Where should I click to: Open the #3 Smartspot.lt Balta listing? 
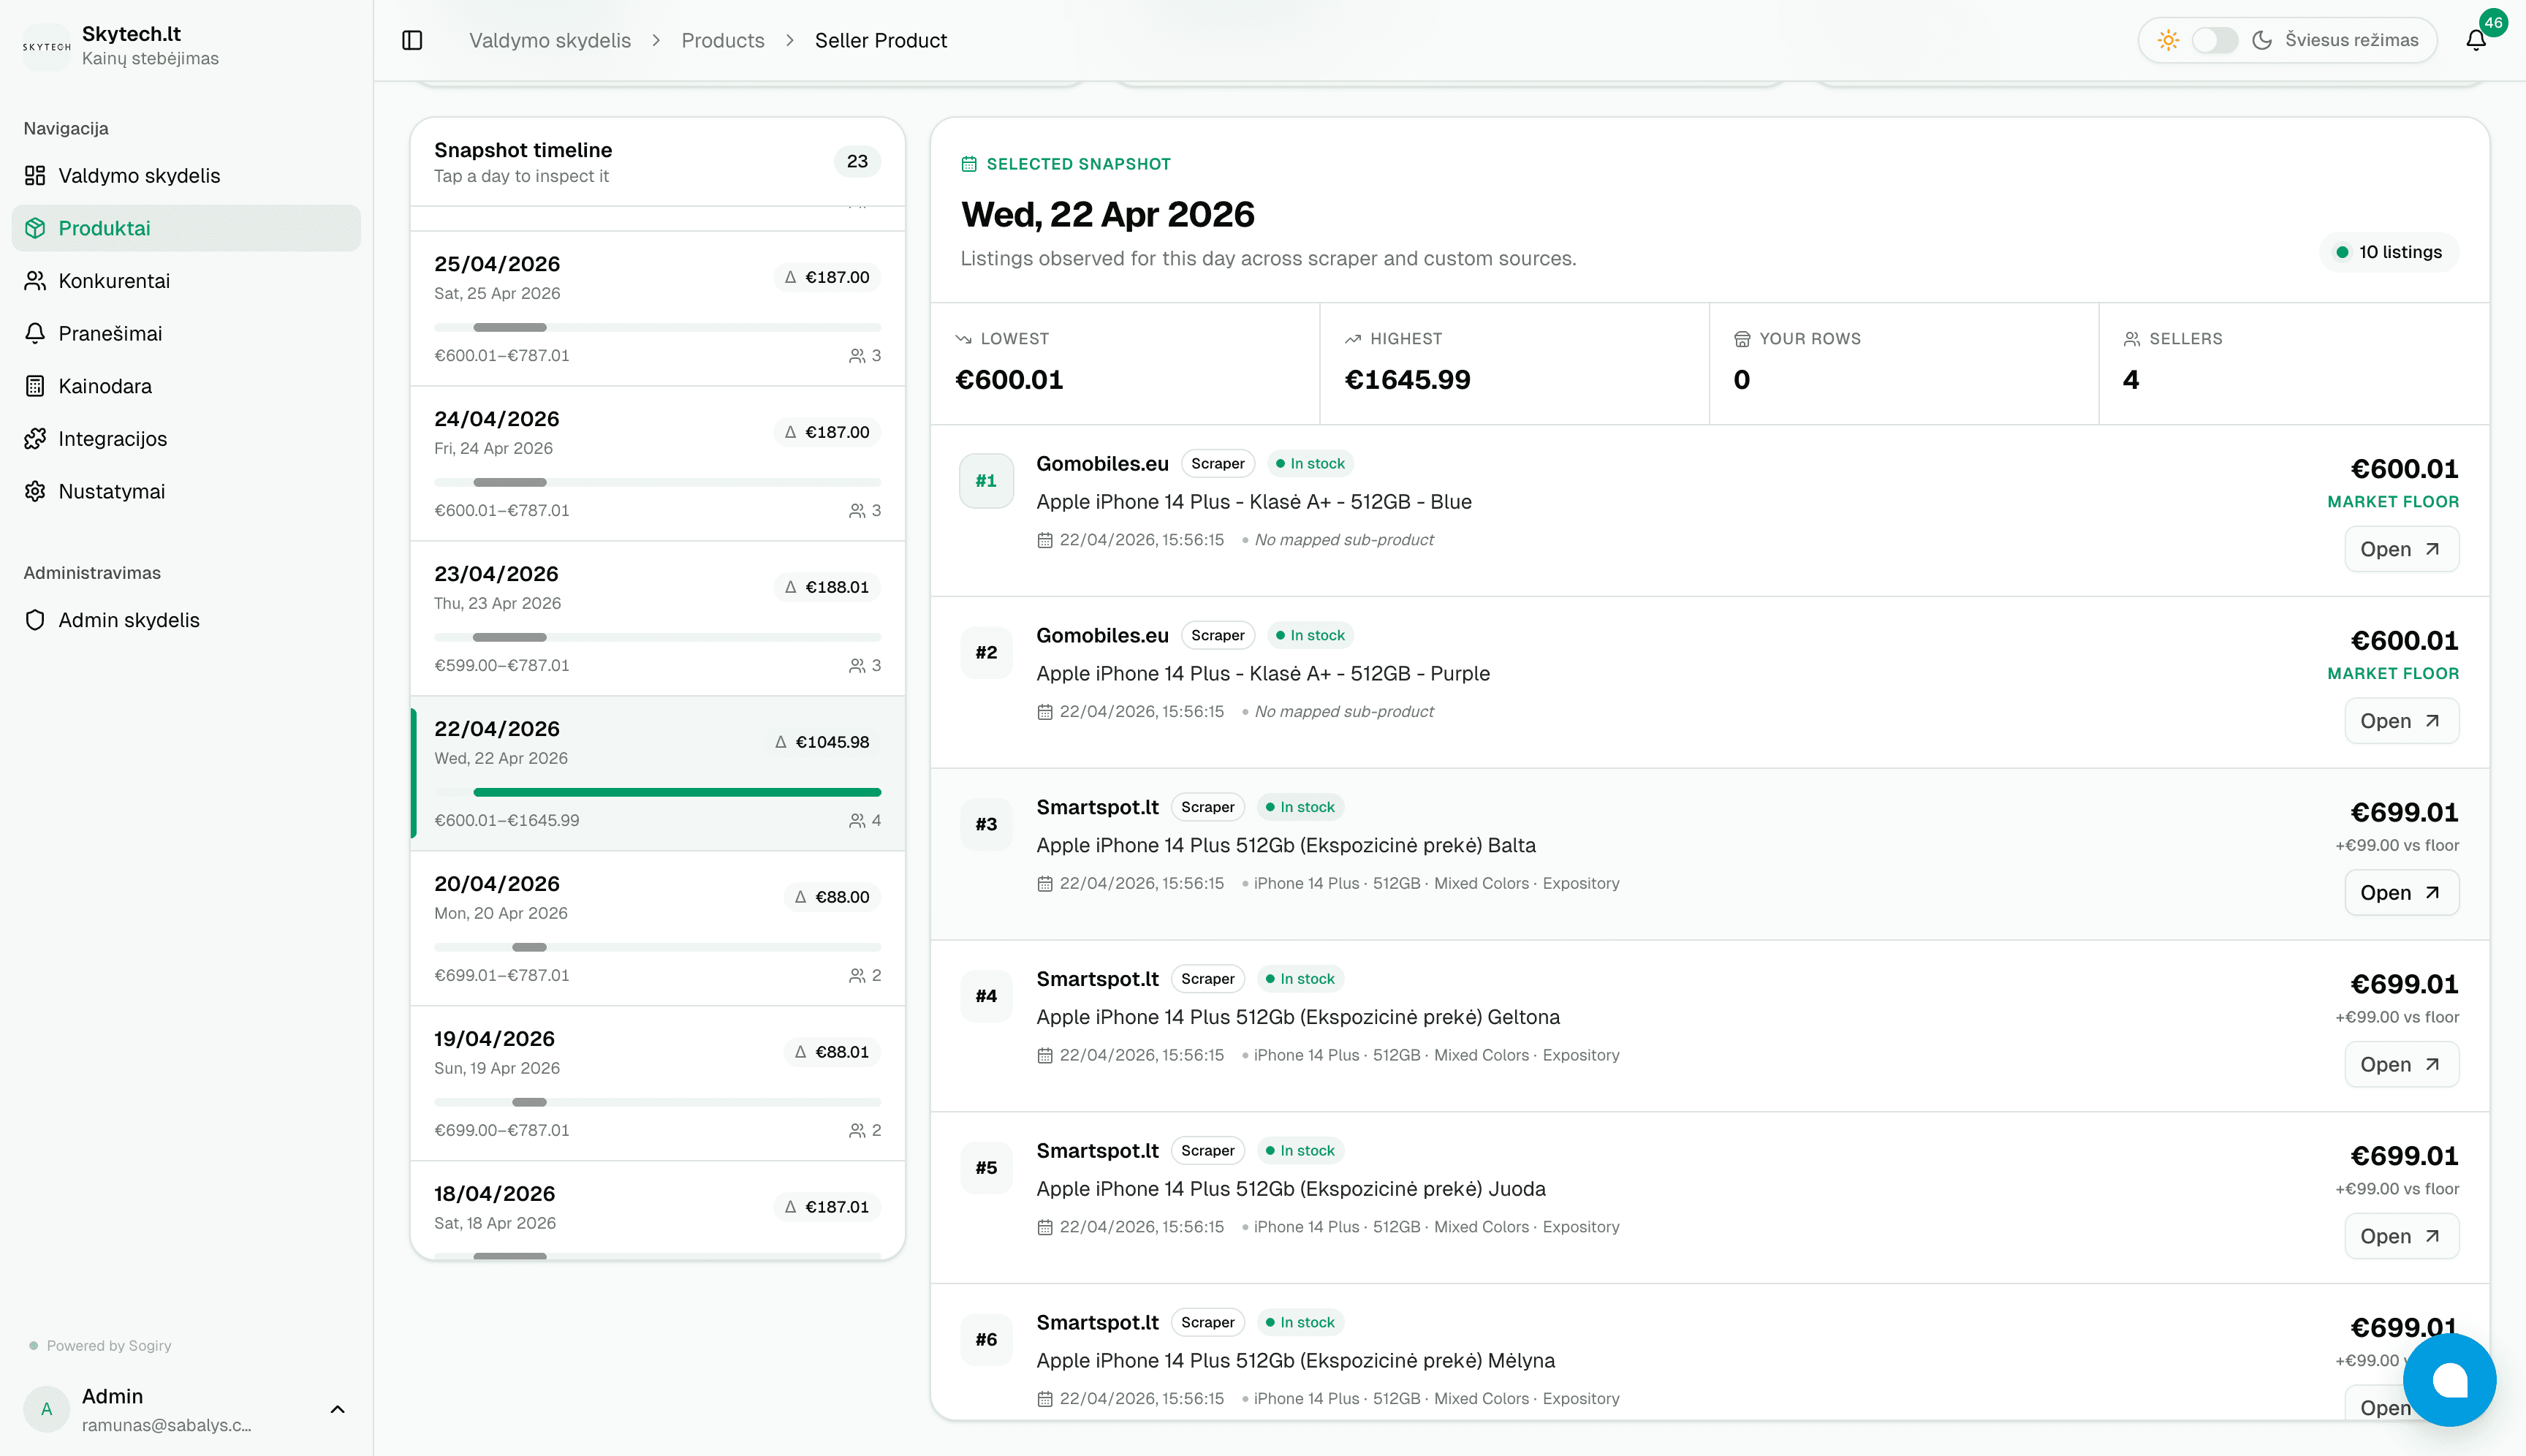[2401, 893]
